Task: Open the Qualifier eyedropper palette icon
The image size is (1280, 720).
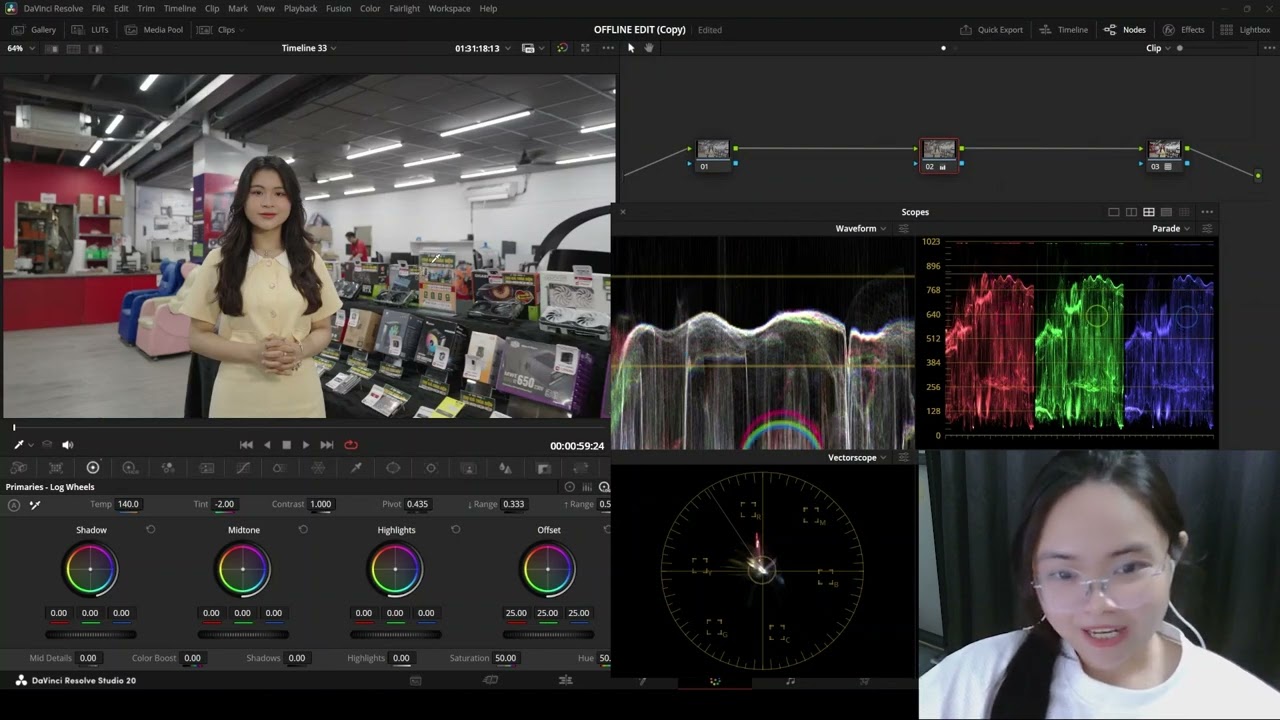Action: click(x=355, y=468)
